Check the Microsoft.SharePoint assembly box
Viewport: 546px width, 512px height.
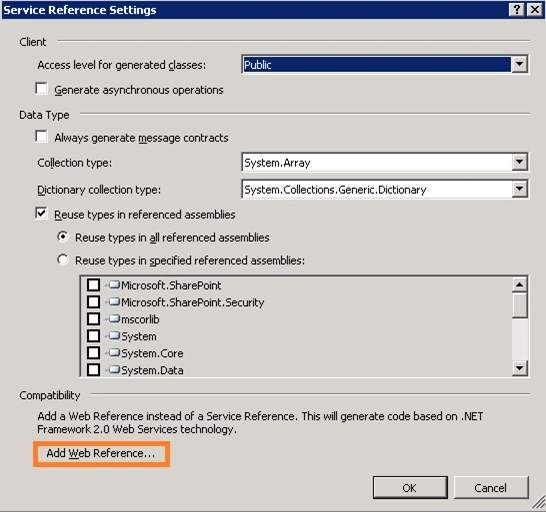(93, 285)
